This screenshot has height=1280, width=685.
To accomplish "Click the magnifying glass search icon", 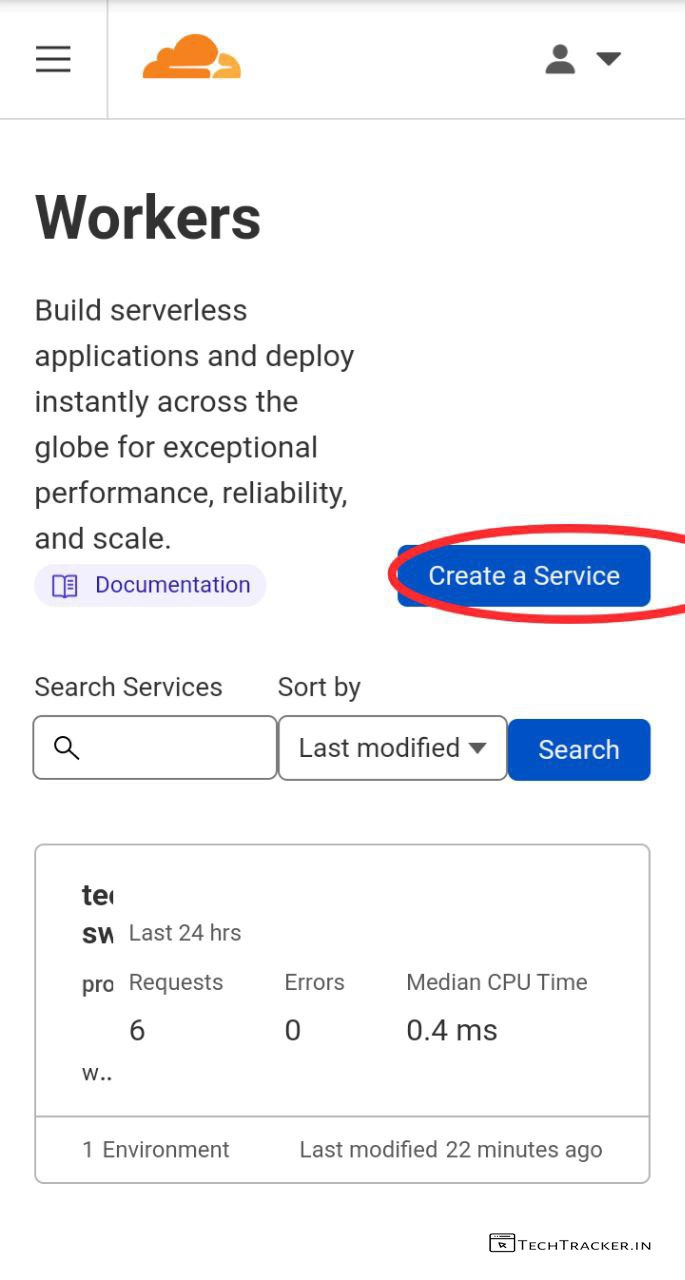I will coord(66,747).
